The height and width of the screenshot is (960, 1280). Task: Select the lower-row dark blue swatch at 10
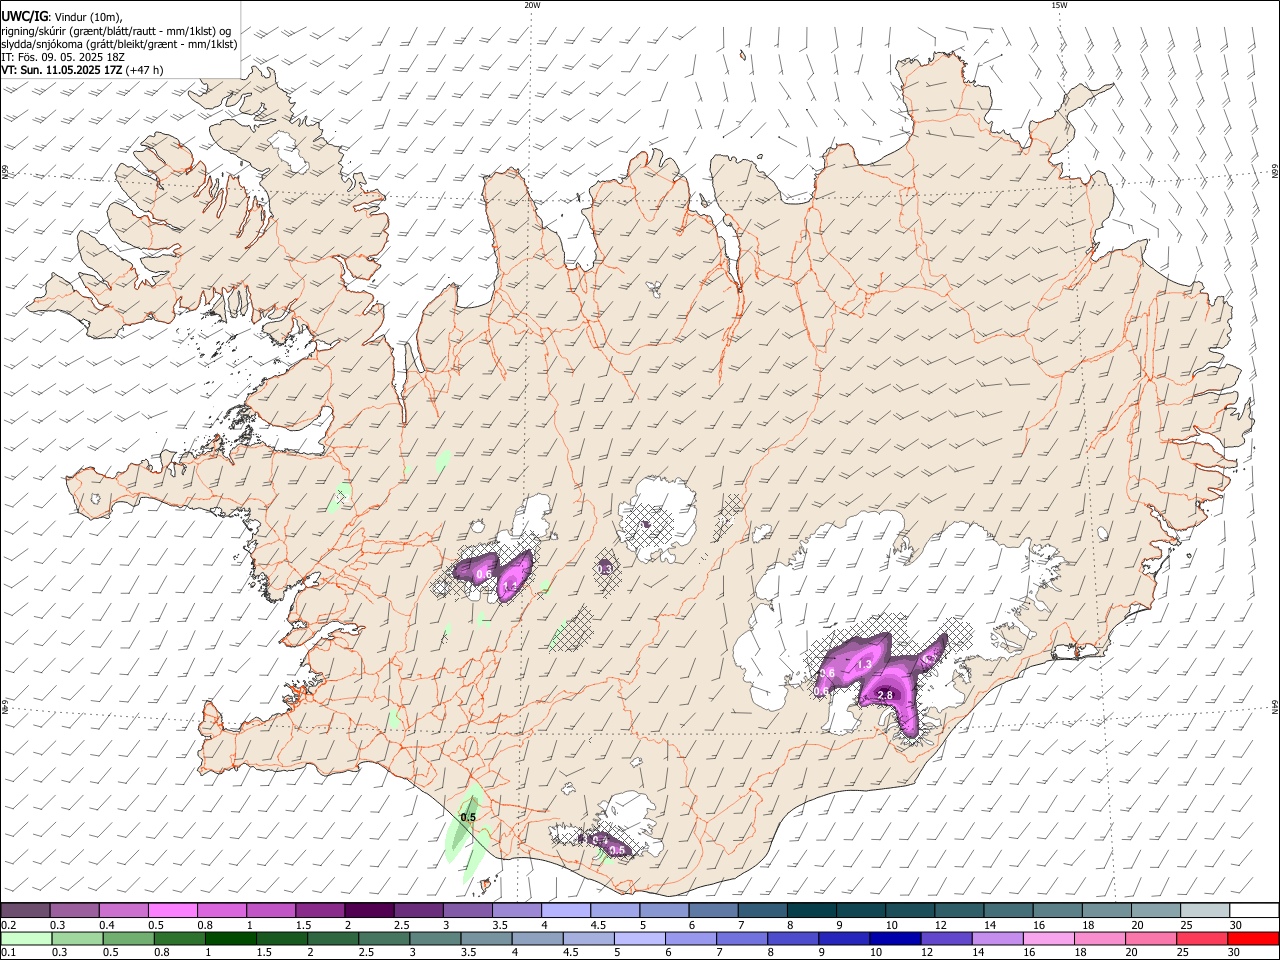(895, 938)
